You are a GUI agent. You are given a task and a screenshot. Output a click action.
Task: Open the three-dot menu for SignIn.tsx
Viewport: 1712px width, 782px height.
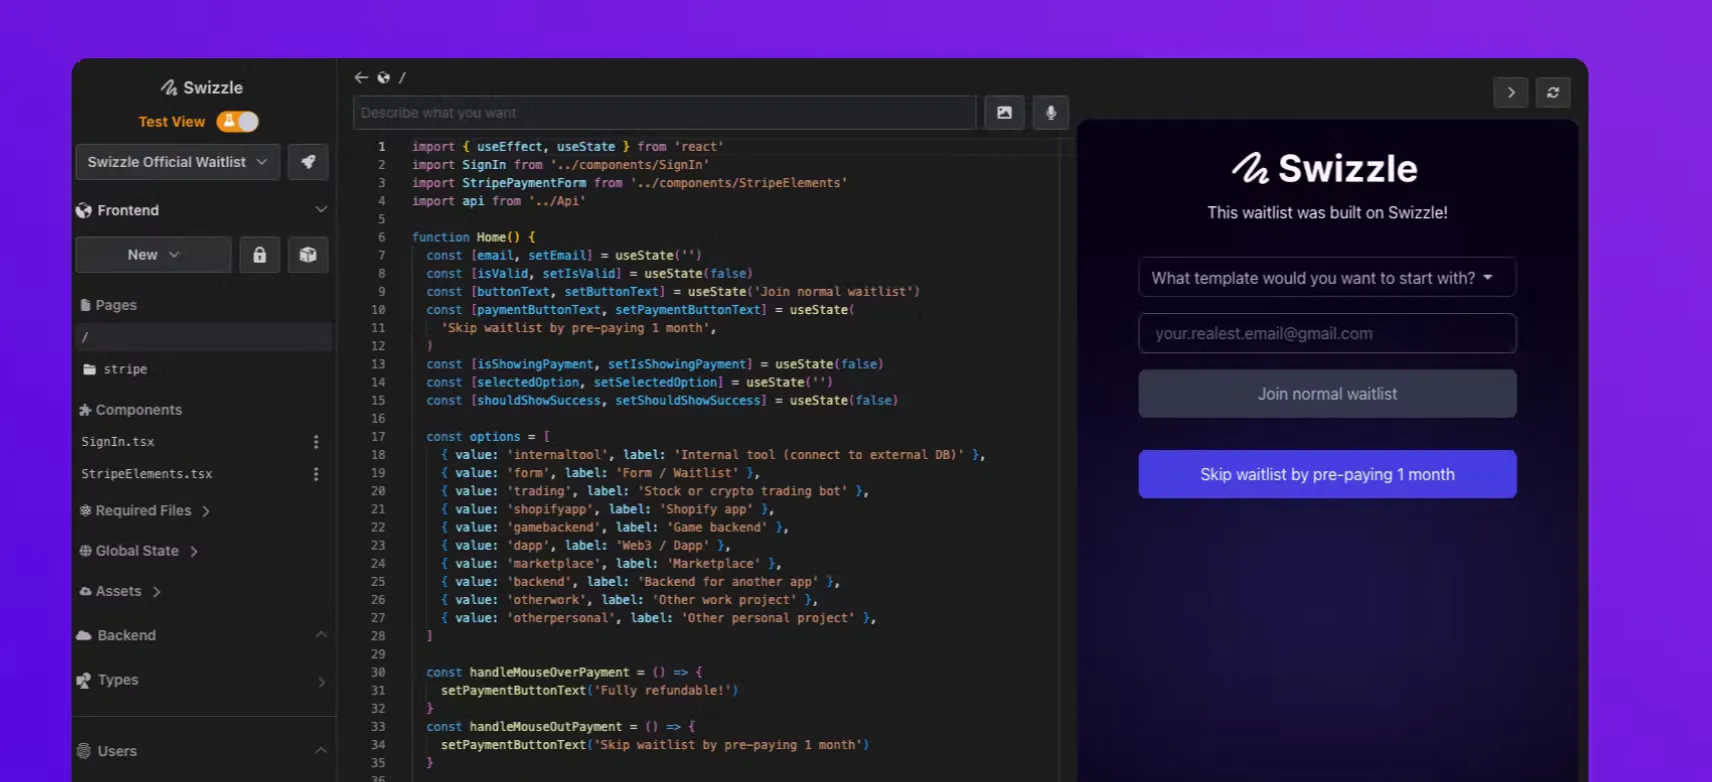coord(316,442)
